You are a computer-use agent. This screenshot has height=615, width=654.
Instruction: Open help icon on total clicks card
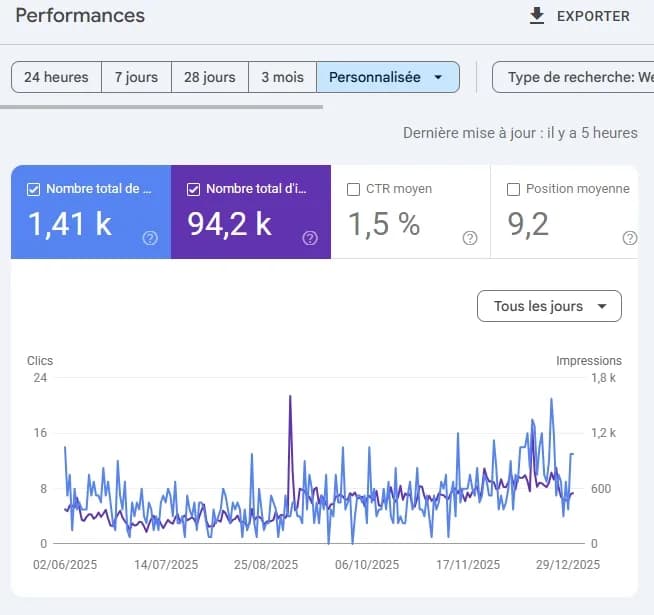click(150, 238)
